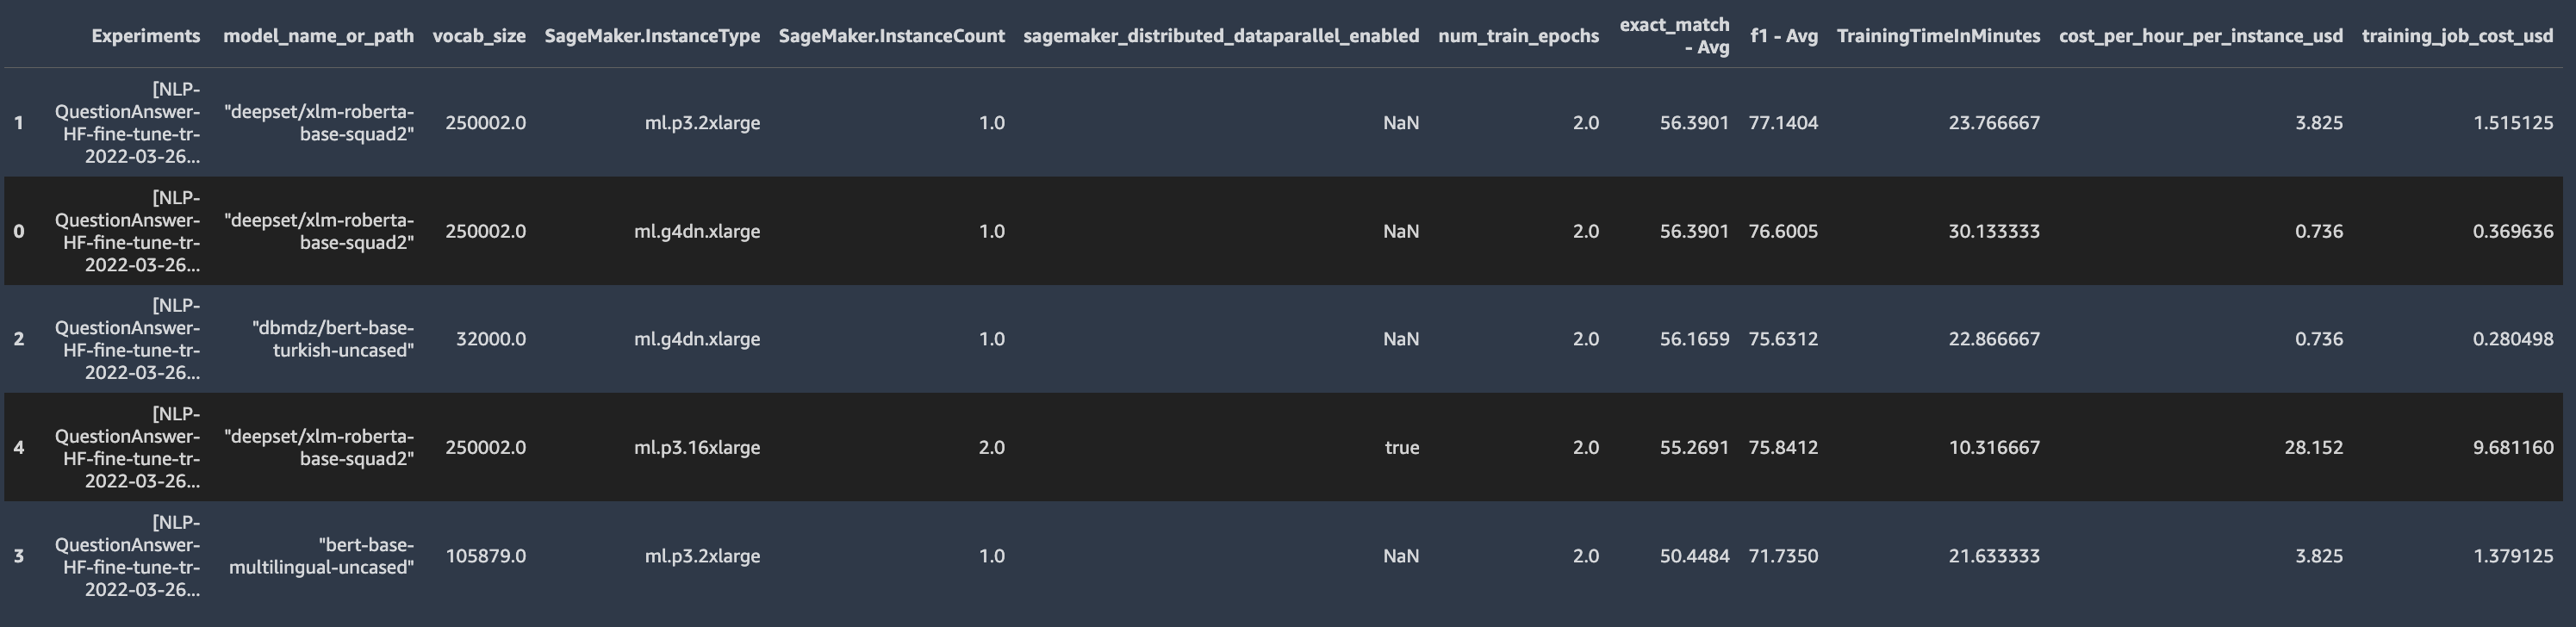Click the vocab_size column header

pos(479,36)
